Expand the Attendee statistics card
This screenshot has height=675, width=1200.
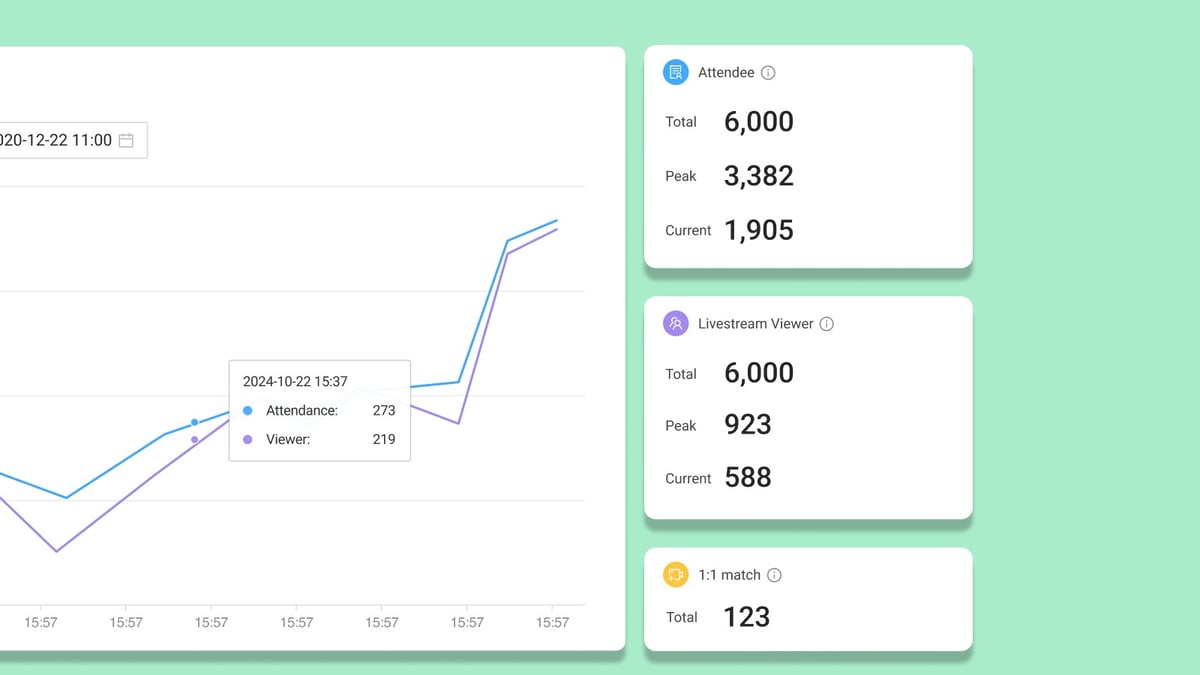pyautogui.click(x=808, y=156)
